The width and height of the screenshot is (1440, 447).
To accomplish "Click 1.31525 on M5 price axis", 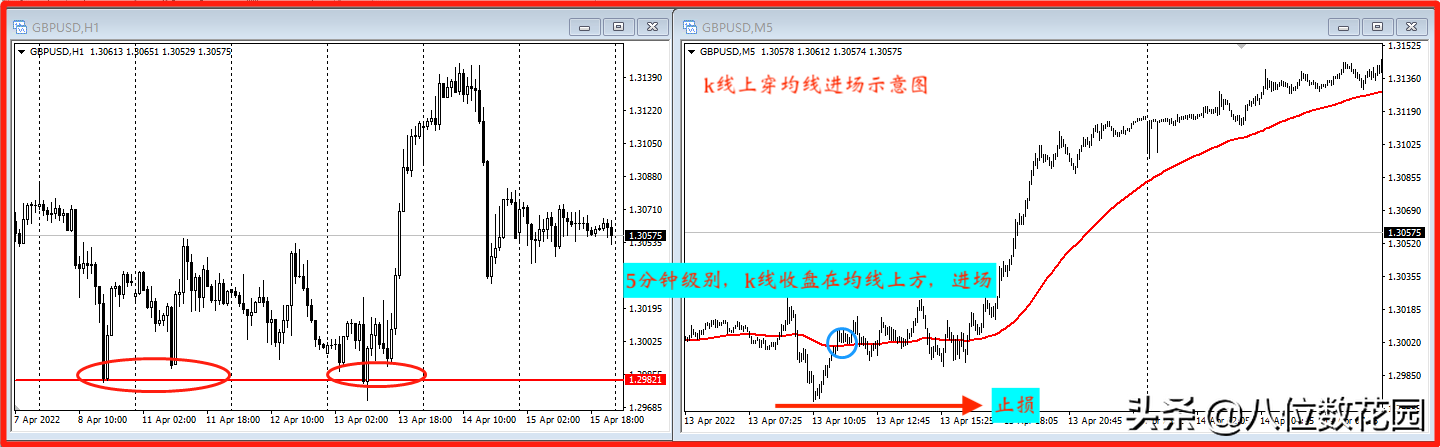I will [1404, 46].
